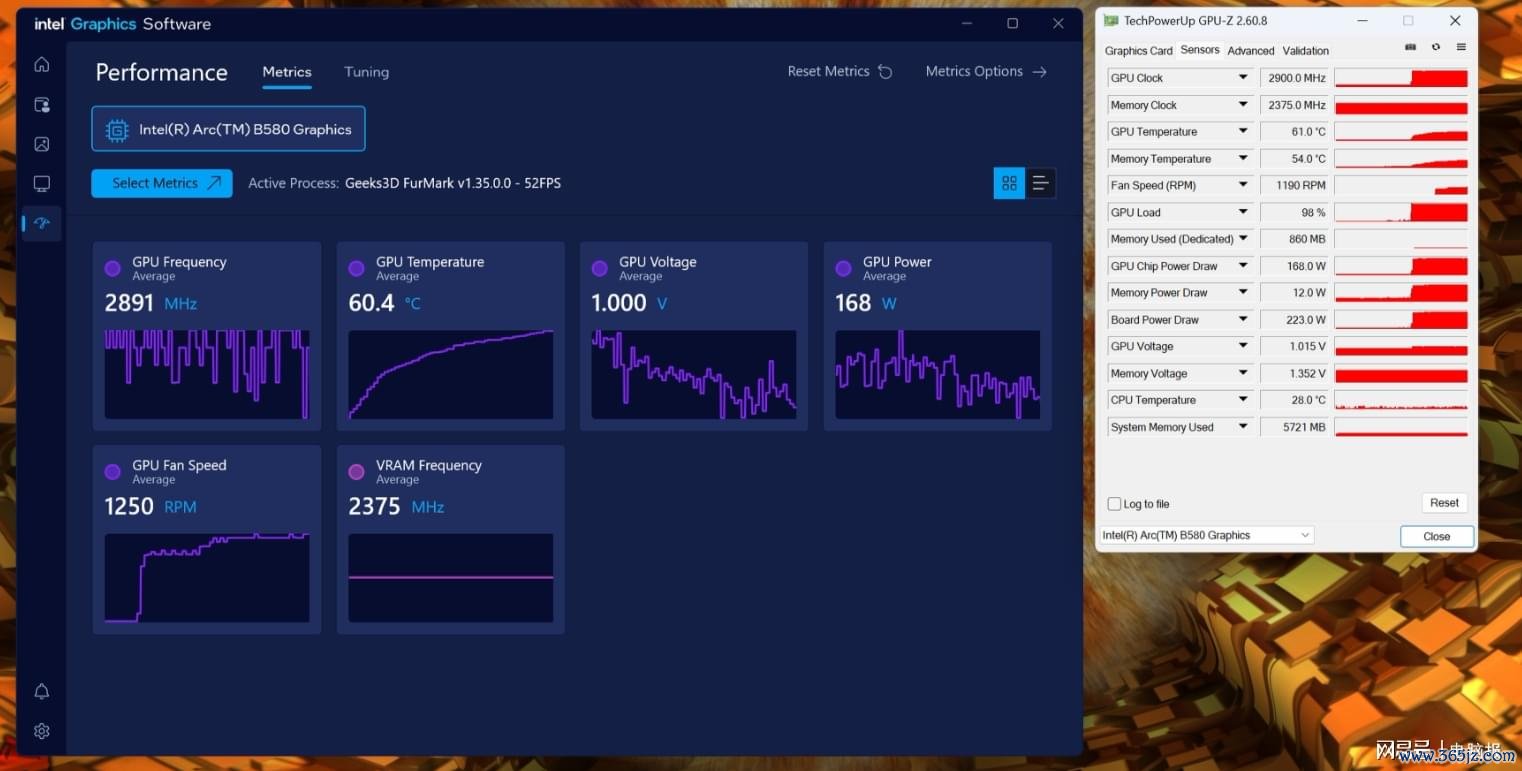
Task: Expand the Board Power Draw dropdown
Action: click(x=1243, y=320)
